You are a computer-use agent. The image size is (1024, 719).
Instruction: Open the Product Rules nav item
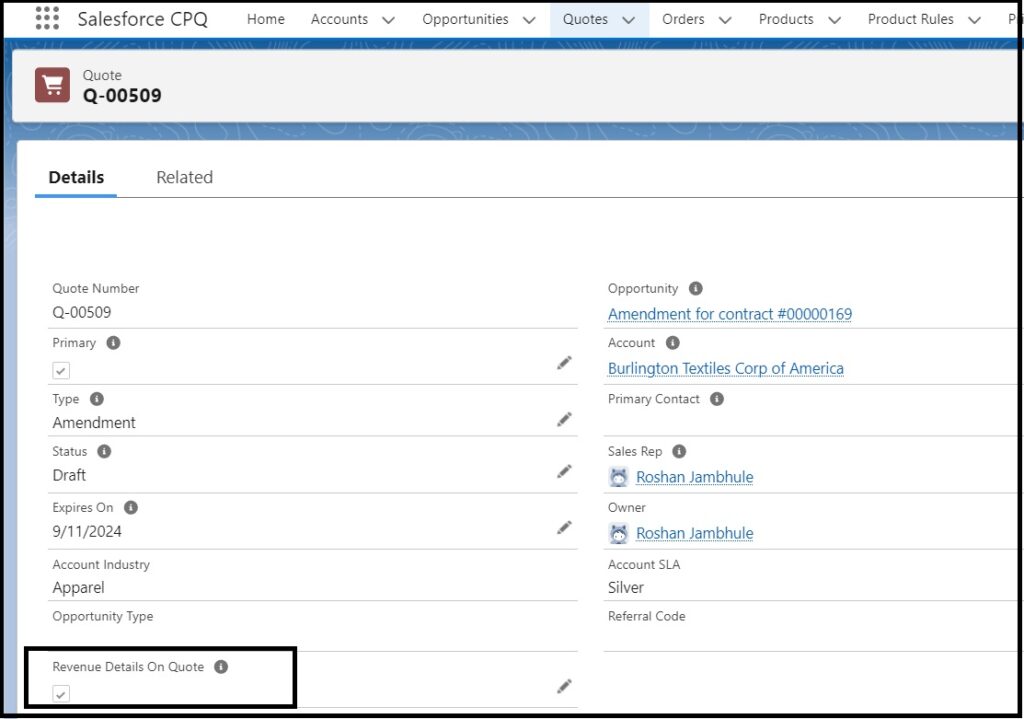(x=910, y=20)
